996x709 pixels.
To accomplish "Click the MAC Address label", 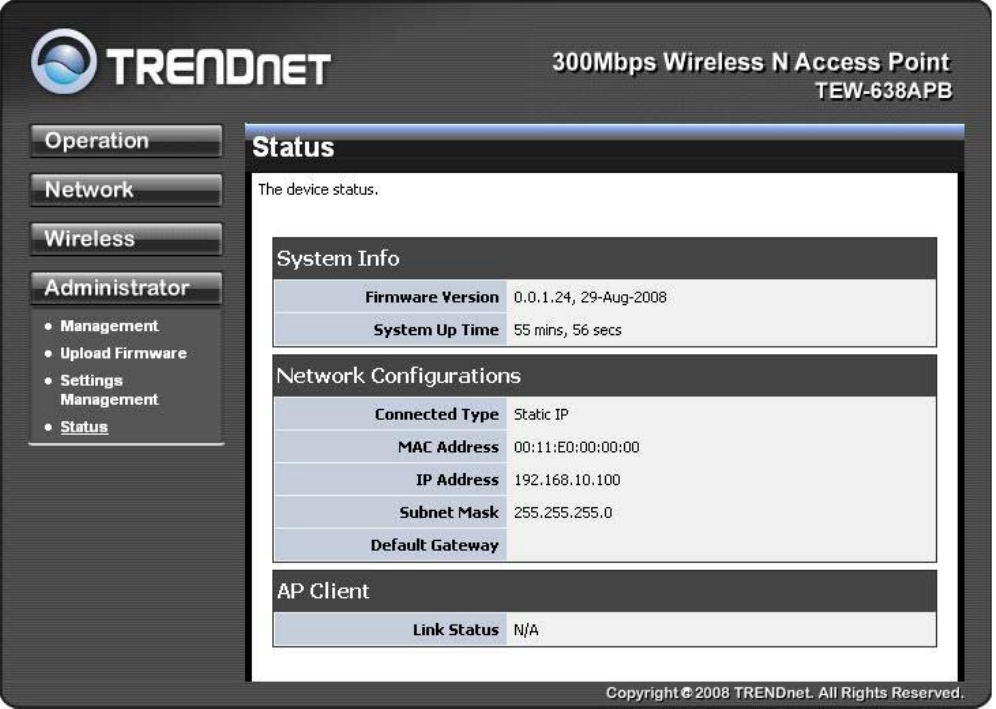I will pyautogui.click(x=448, y=447).
